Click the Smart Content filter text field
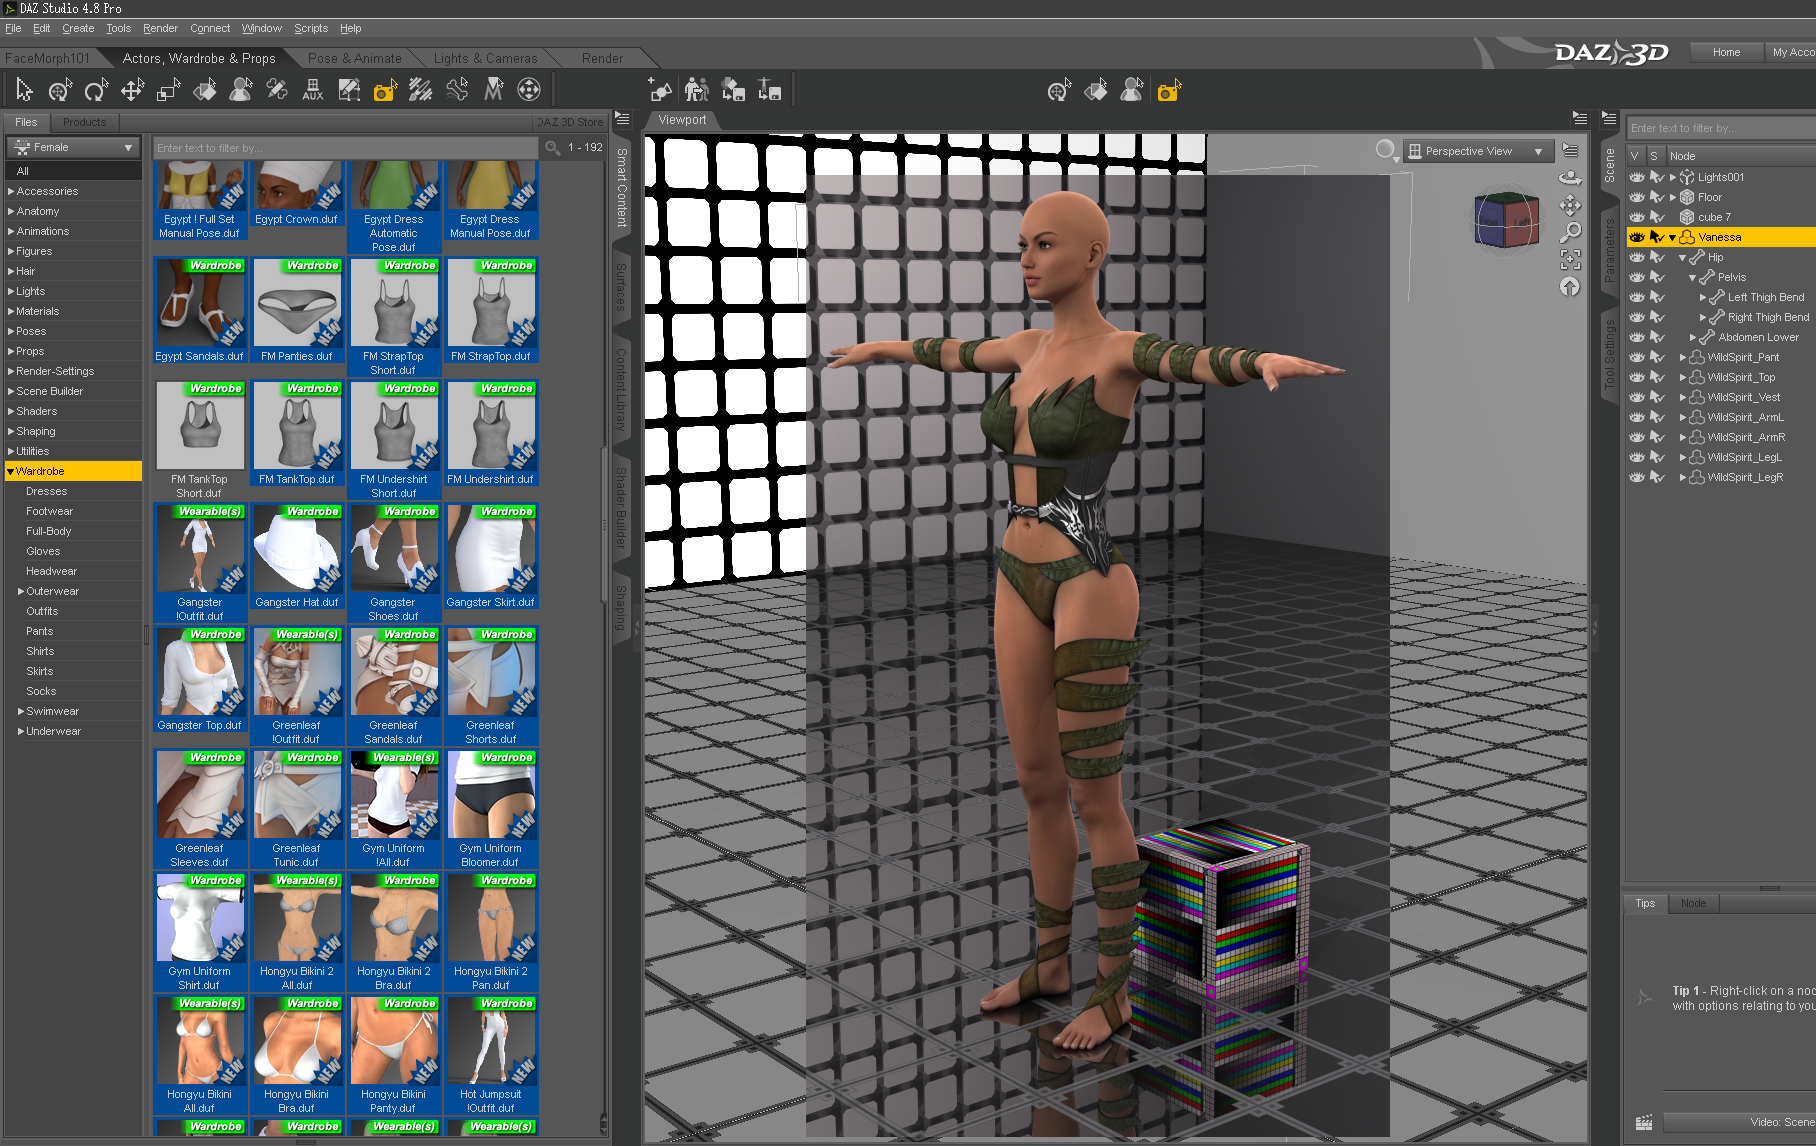This screenshot has width=1816, height=1146. [x=346, y=148]
